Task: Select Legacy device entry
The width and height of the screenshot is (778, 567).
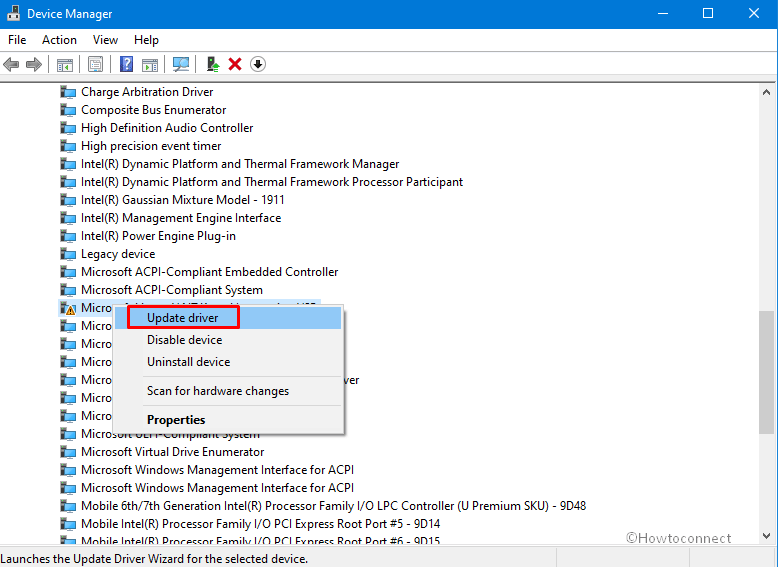Action: [118, 254]
